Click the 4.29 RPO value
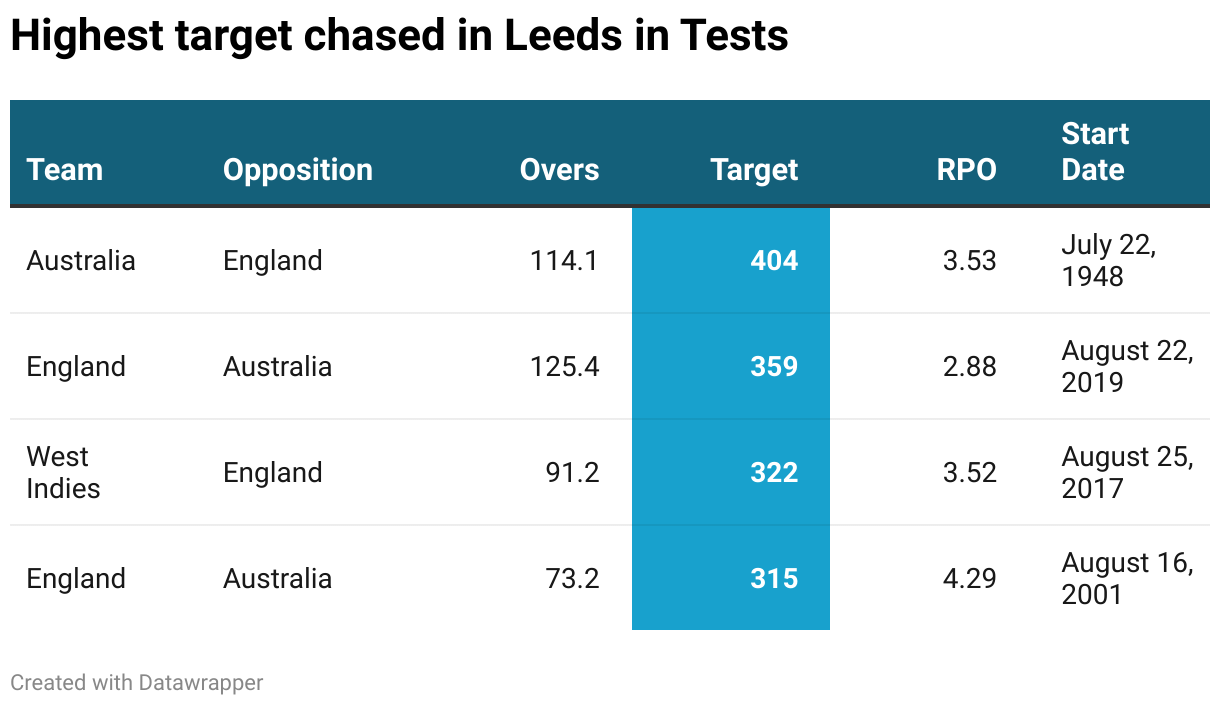The image size is (1220, 706). pyautogui.click(x=970, y=579)
